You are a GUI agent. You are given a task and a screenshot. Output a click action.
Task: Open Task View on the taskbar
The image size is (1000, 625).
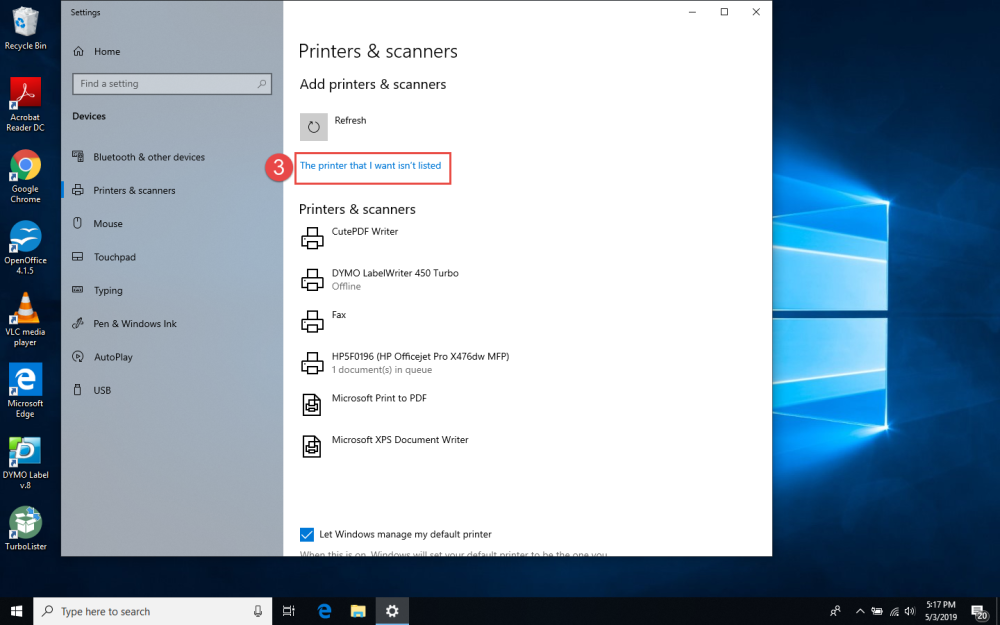(288, 611)
